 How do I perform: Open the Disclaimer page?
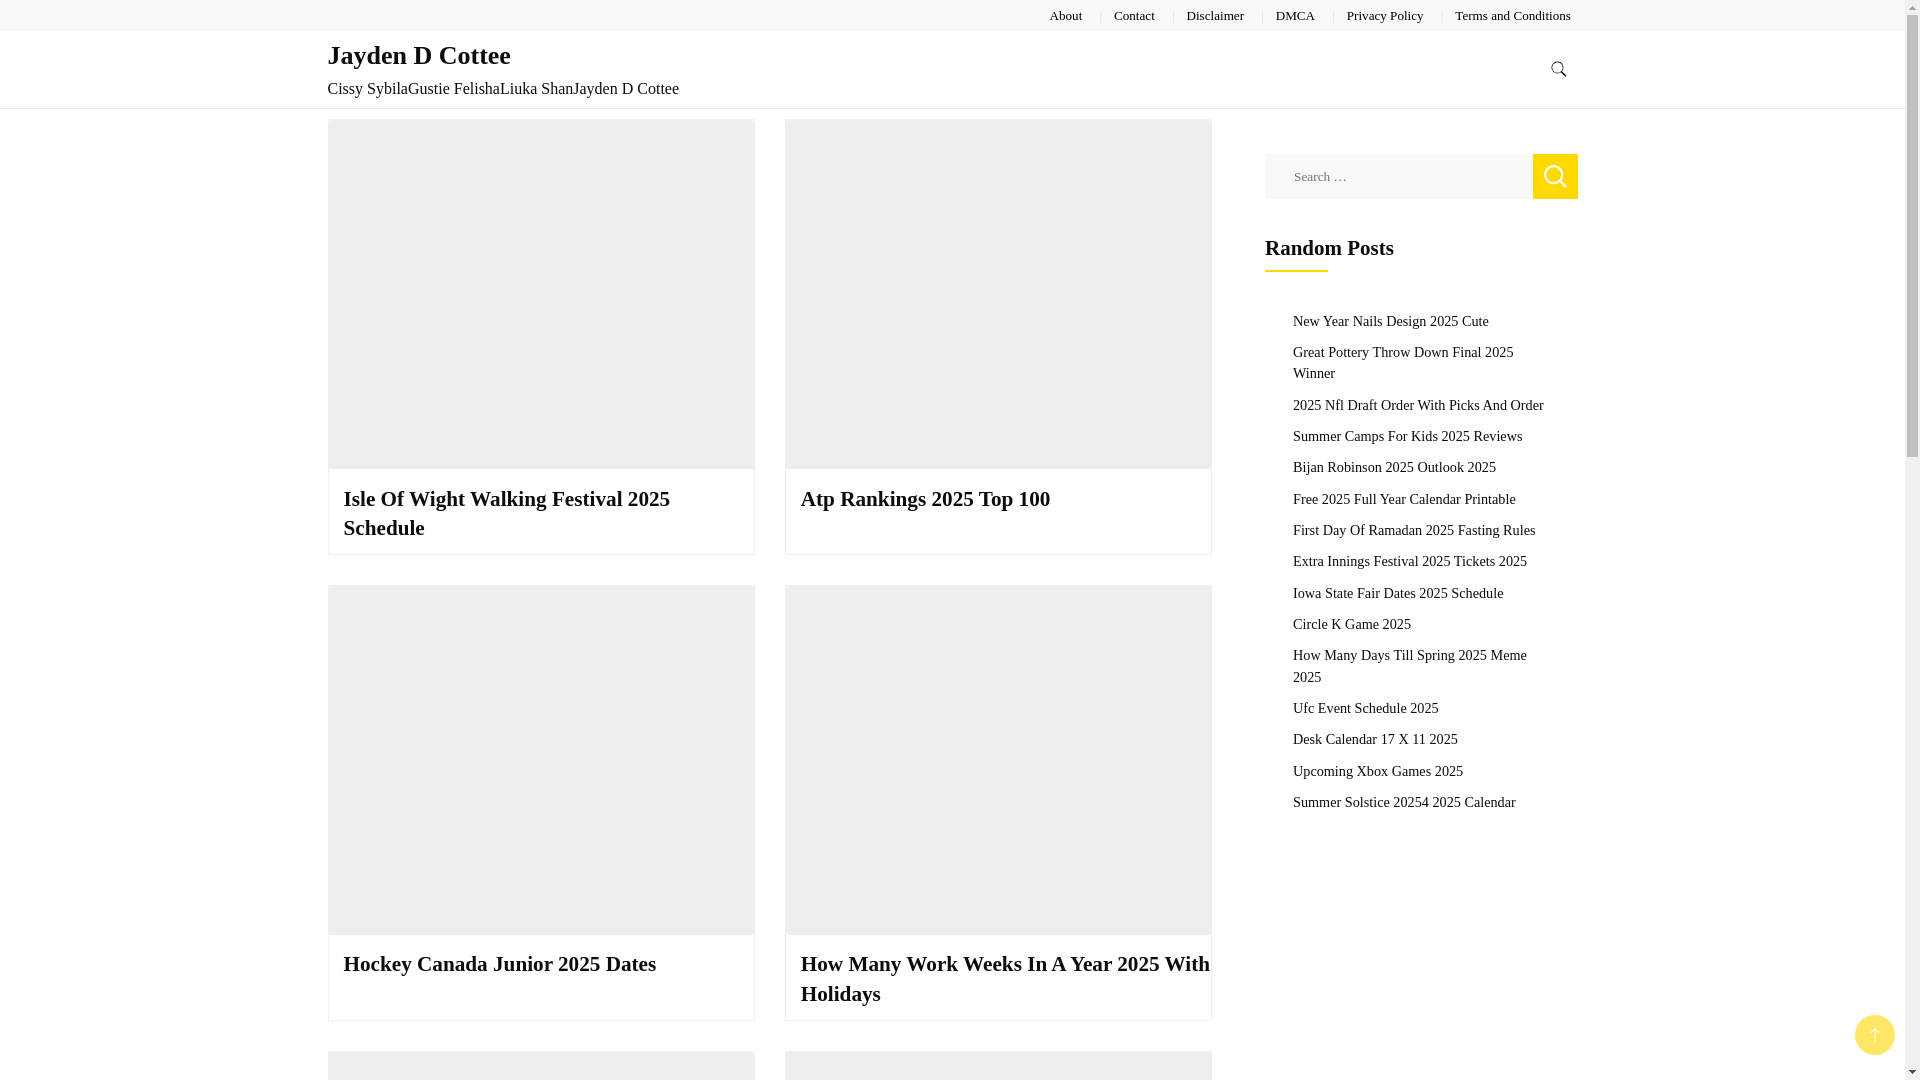[x=1215, y=16]
